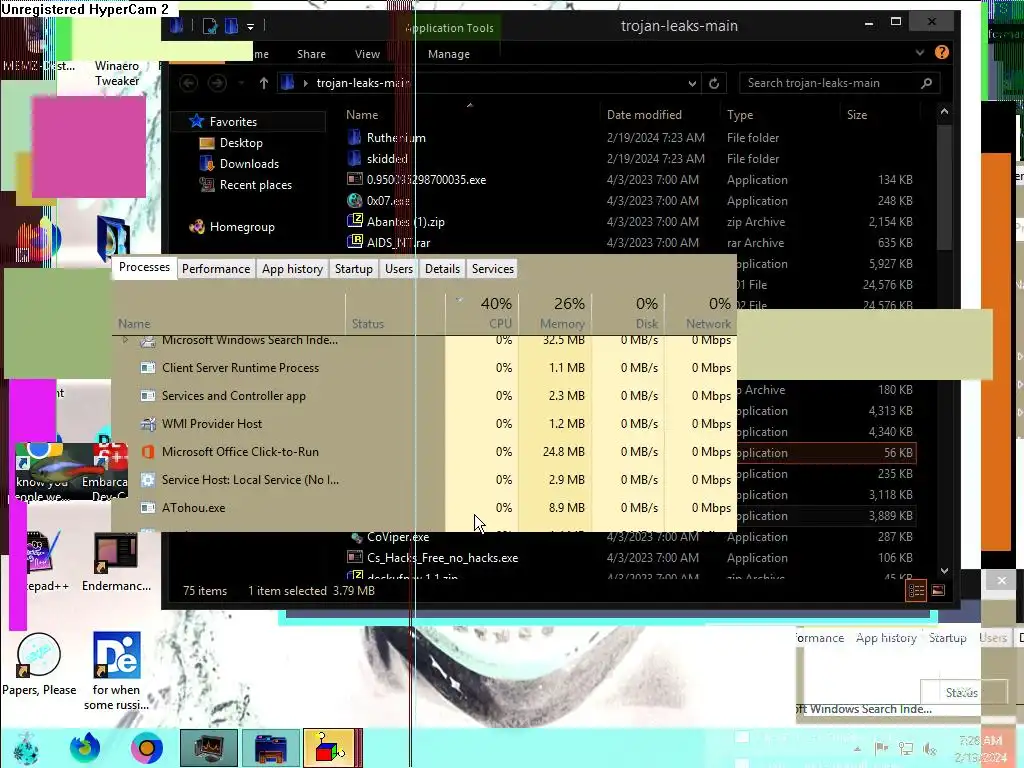The height and width of the screenshot is (768, 1024).
Task: Open the Winaero Tweaker desktop shortcut
Action: (117, 72)
